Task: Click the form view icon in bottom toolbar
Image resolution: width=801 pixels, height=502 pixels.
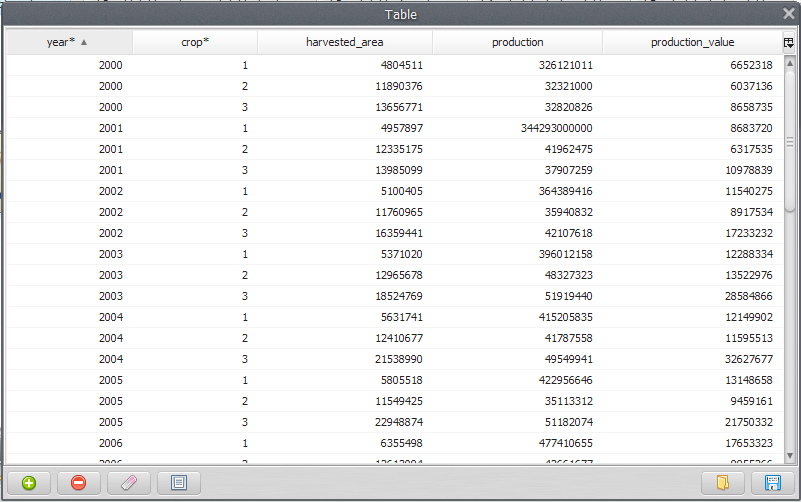Action: [179, 483]
